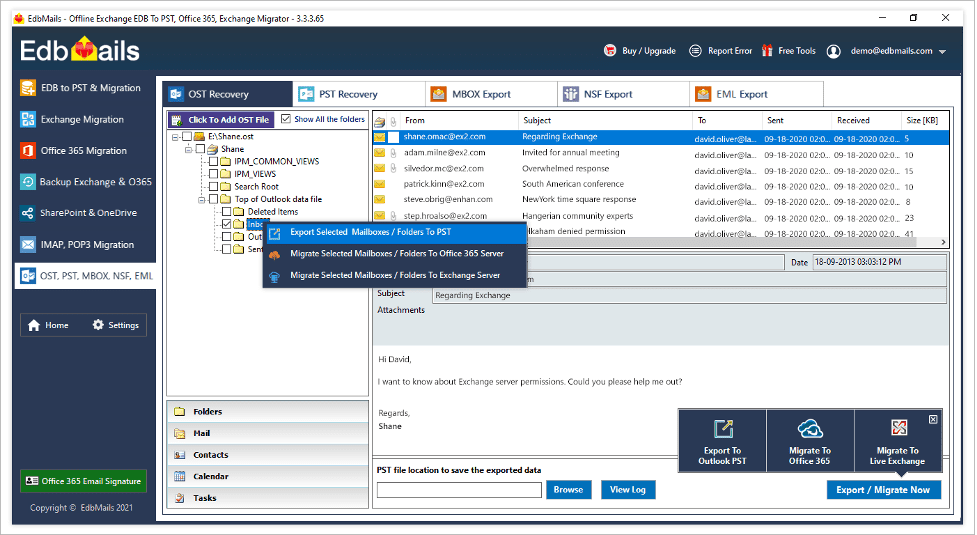977x535 pixels.
Task: Click the Folders panel icon
Action: [180, 412]
